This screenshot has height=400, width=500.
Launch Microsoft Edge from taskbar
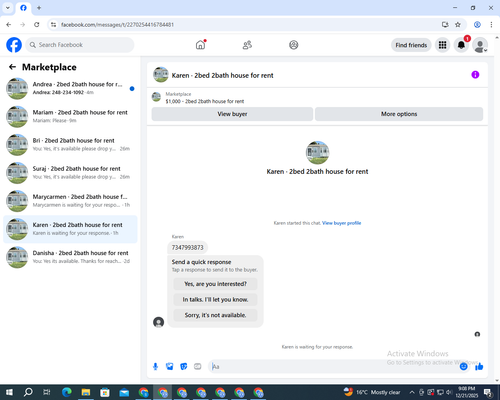67,392
